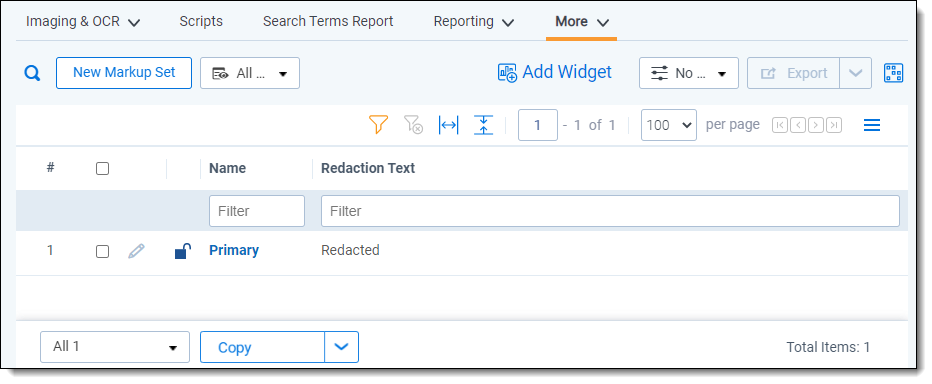The image size is (932, 384).
Task: Open the All 1 selection dropdown
Action: 115,347
